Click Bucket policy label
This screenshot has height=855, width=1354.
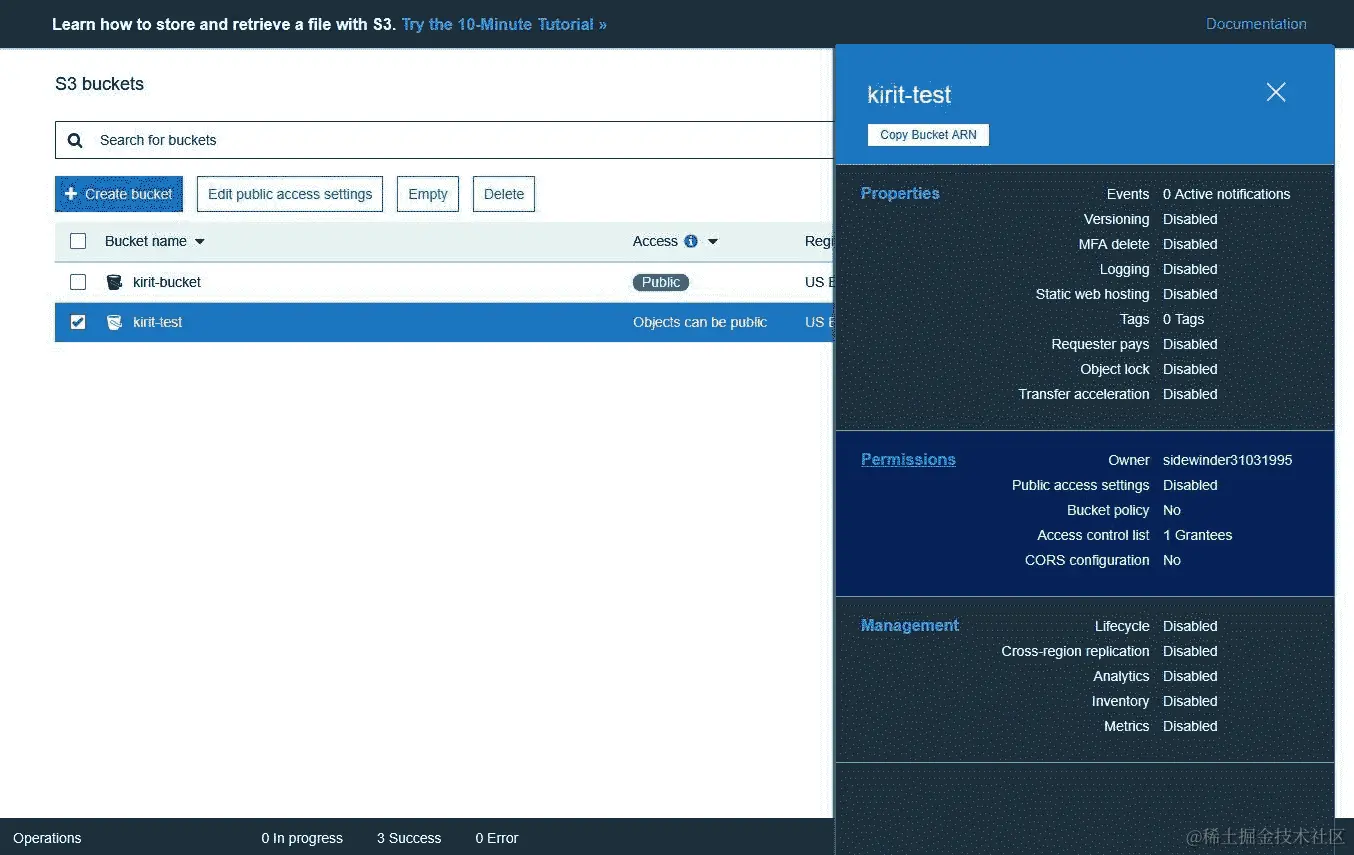[x=1108, y=510]
